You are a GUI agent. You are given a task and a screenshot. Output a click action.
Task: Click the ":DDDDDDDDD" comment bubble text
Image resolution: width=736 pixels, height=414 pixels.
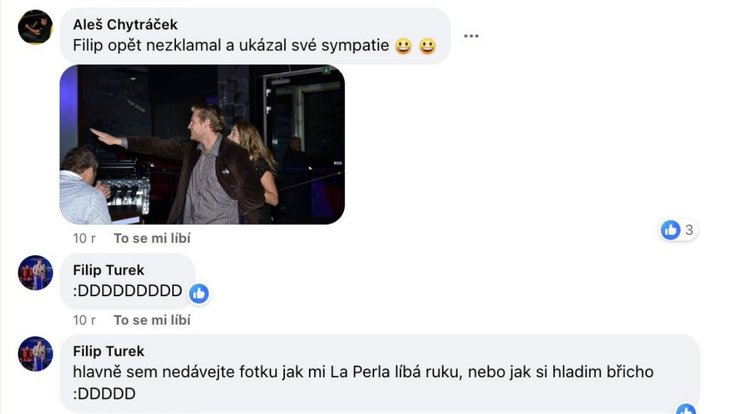[127, 291]
